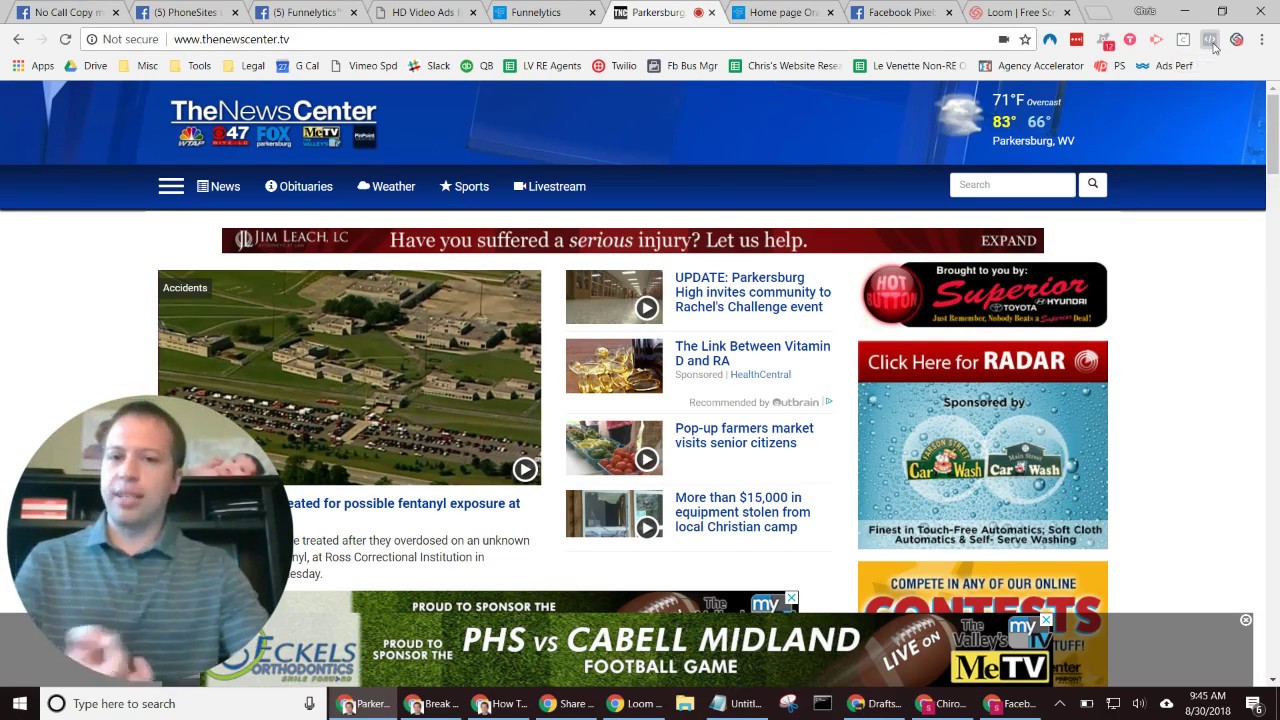Read Parkersburg High Rachel's Challenge update
The height and width of the screenshot is (720, 1280).
[753, 292]
